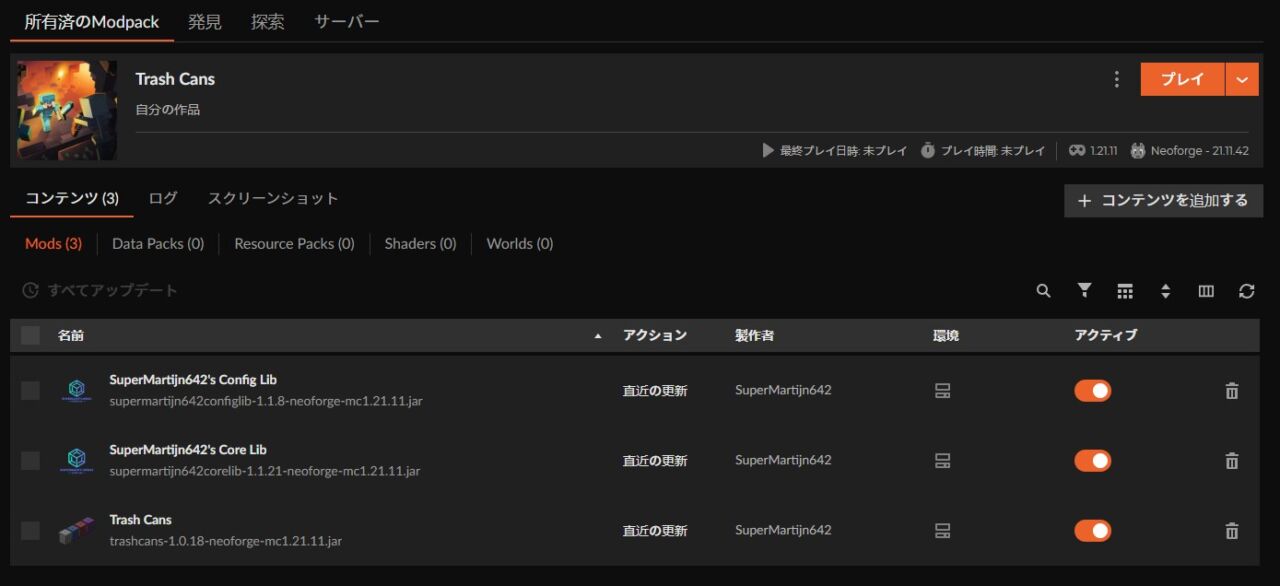Click the Config Lib mod logo icon
Image resolution: width=1280 pixels, height=586 pixels.
(77, 390)
